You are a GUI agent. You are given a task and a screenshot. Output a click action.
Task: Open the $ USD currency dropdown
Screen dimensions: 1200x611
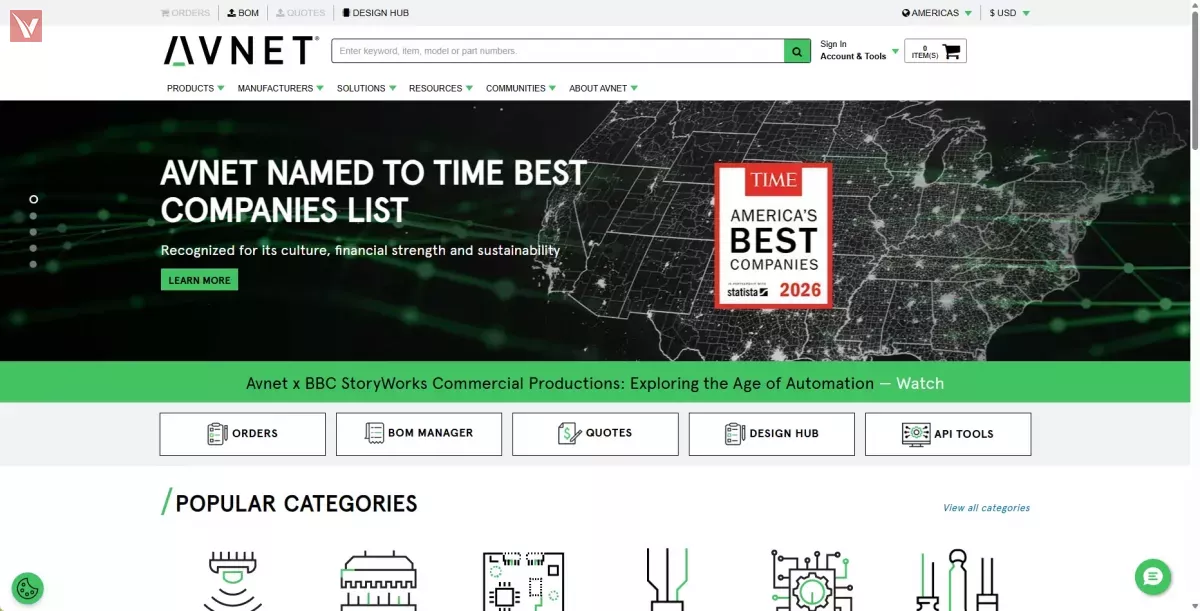click(1009, 13)
